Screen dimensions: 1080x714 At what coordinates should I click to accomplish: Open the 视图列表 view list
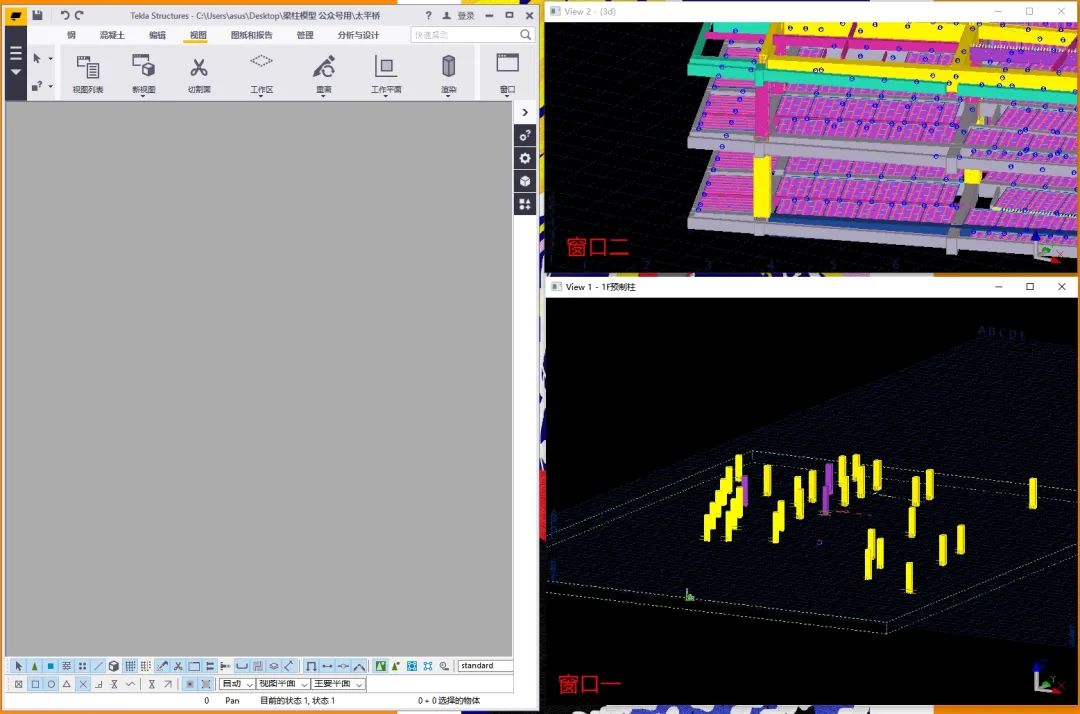point(88,68)
